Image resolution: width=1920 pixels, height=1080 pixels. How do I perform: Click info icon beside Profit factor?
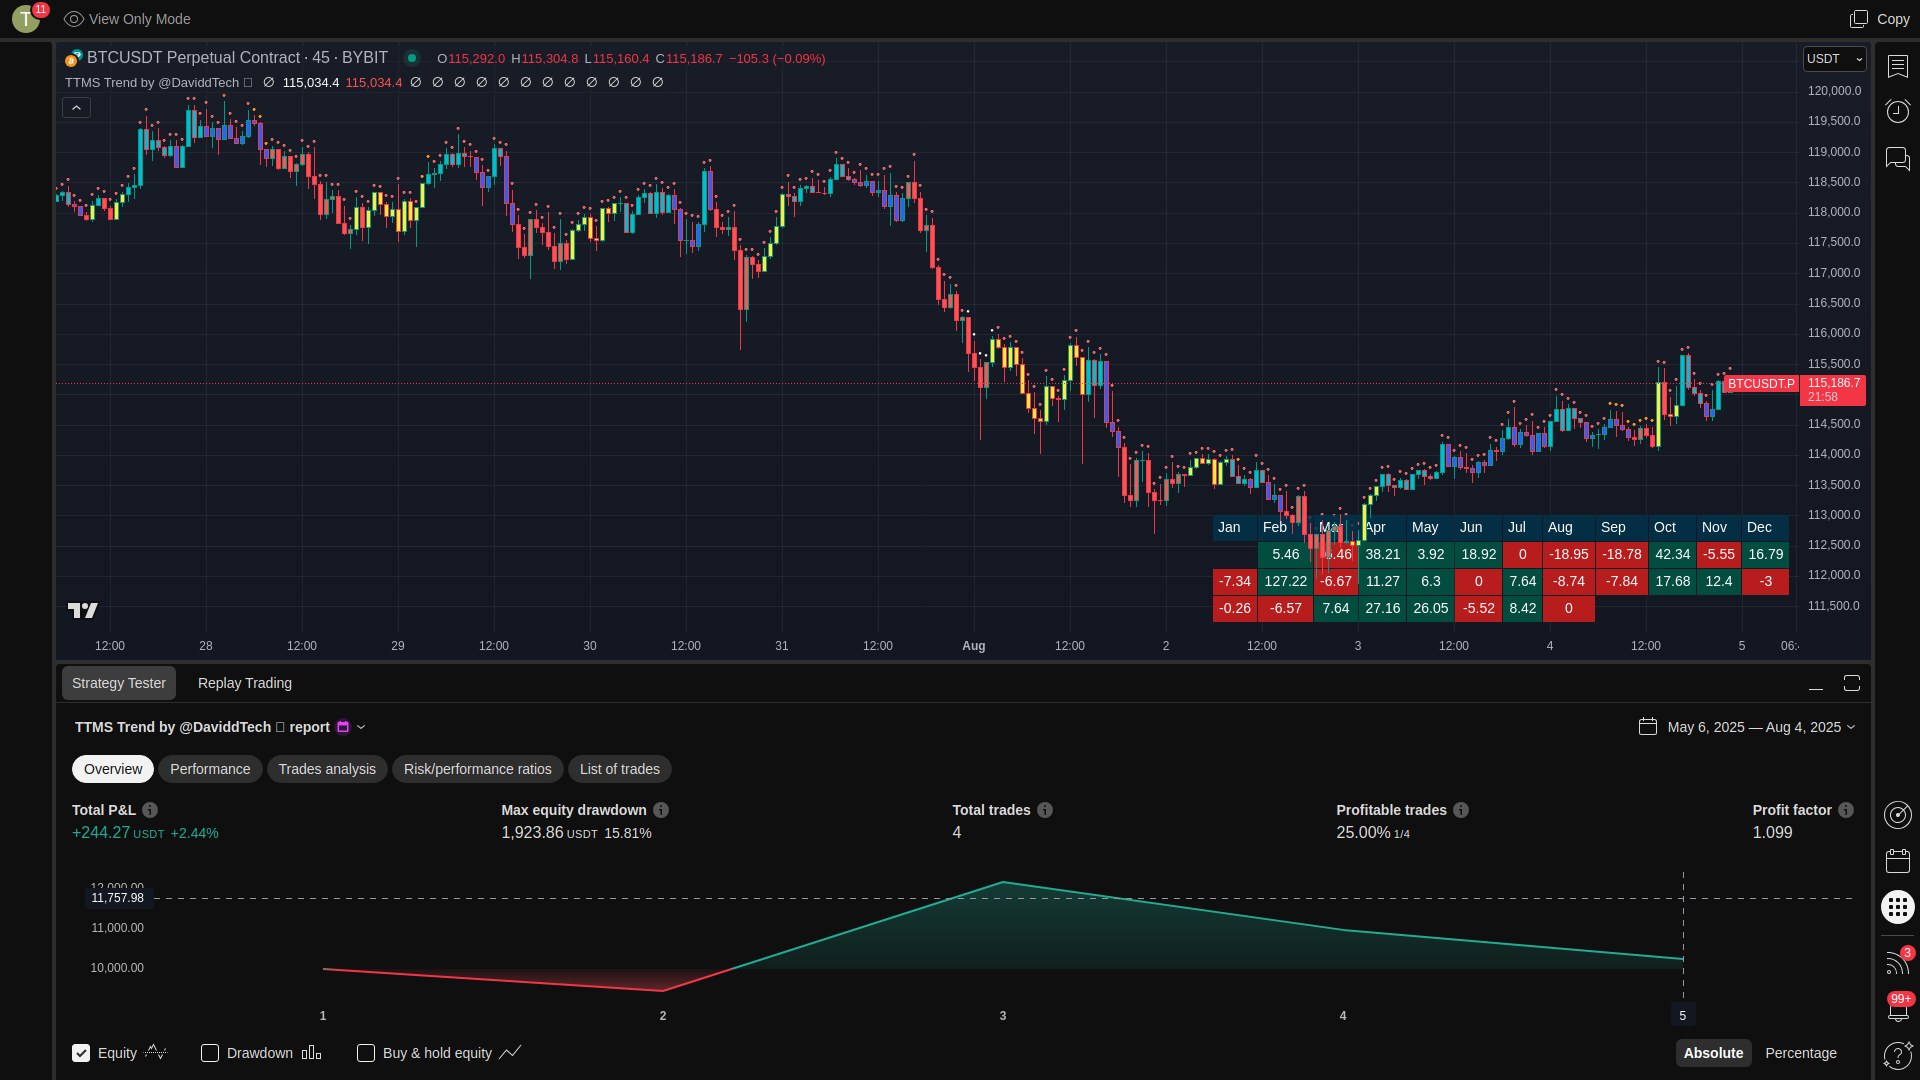[x=1846, y=810]
